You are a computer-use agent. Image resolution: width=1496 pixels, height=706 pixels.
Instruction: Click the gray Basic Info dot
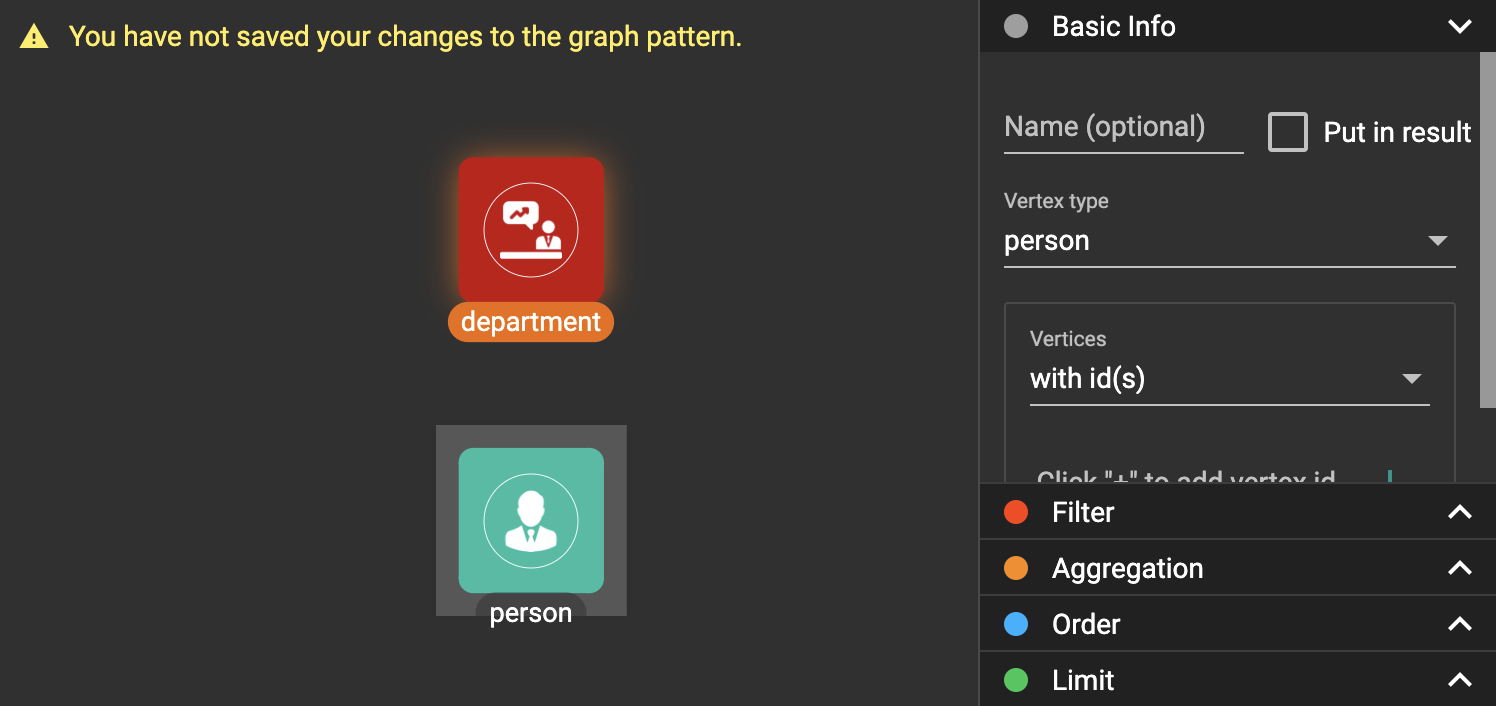tap(1016, 26)
